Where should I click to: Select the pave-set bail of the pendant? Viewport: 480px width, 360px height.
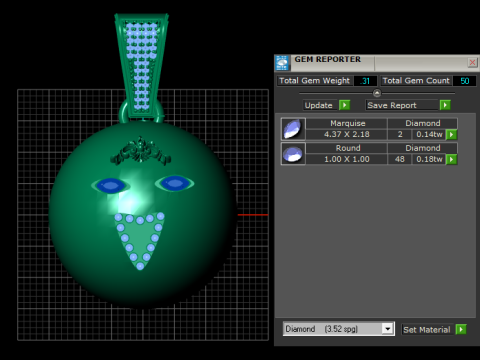pyautogui.click(x=142, y=65)
